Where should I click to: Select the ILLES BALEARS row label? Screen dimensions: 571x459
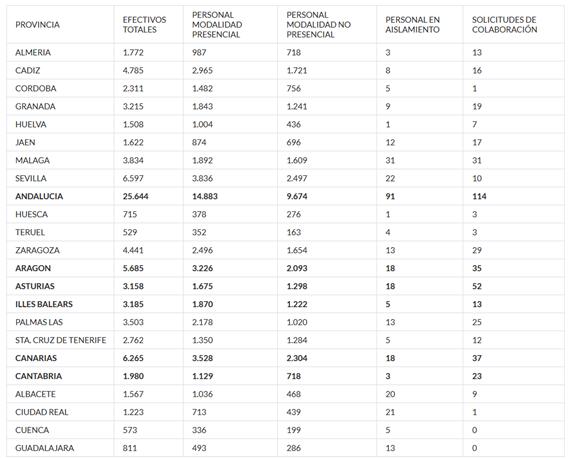click(x=44, y=304)
